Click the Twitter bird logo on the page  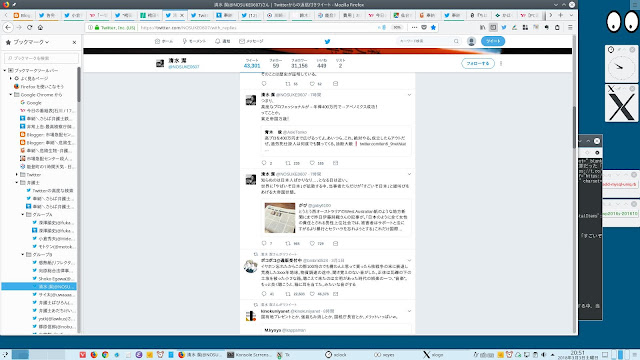[x=327, y=41]
